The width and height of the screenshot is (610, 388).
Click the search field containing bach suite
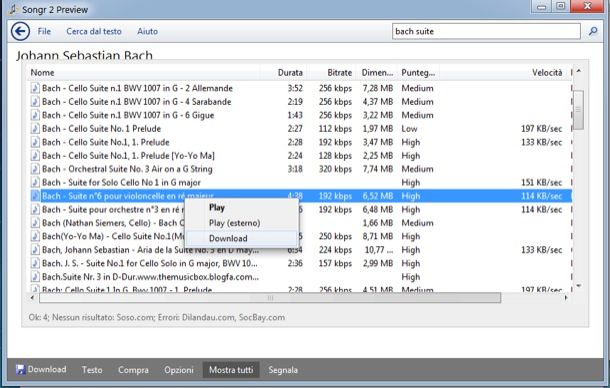point(486,31)
